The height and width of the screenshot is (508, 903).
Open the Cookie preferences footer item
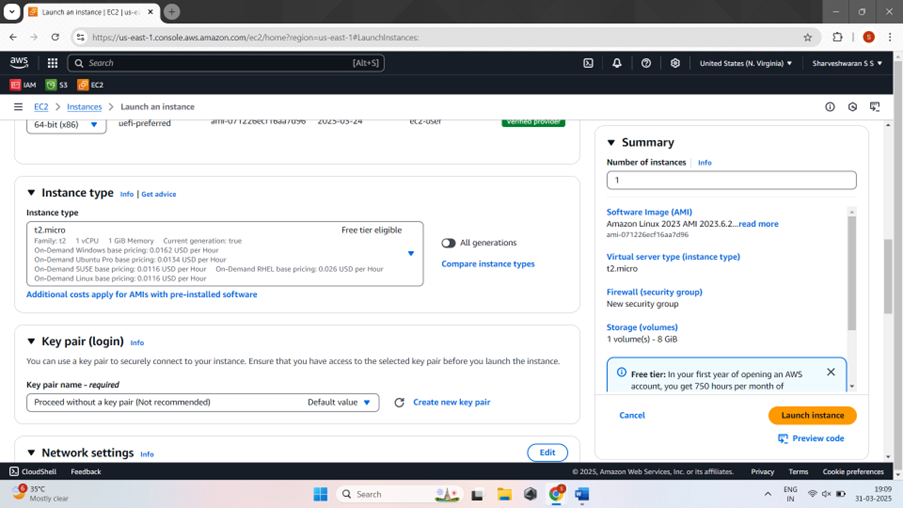[x=853, y=471]
